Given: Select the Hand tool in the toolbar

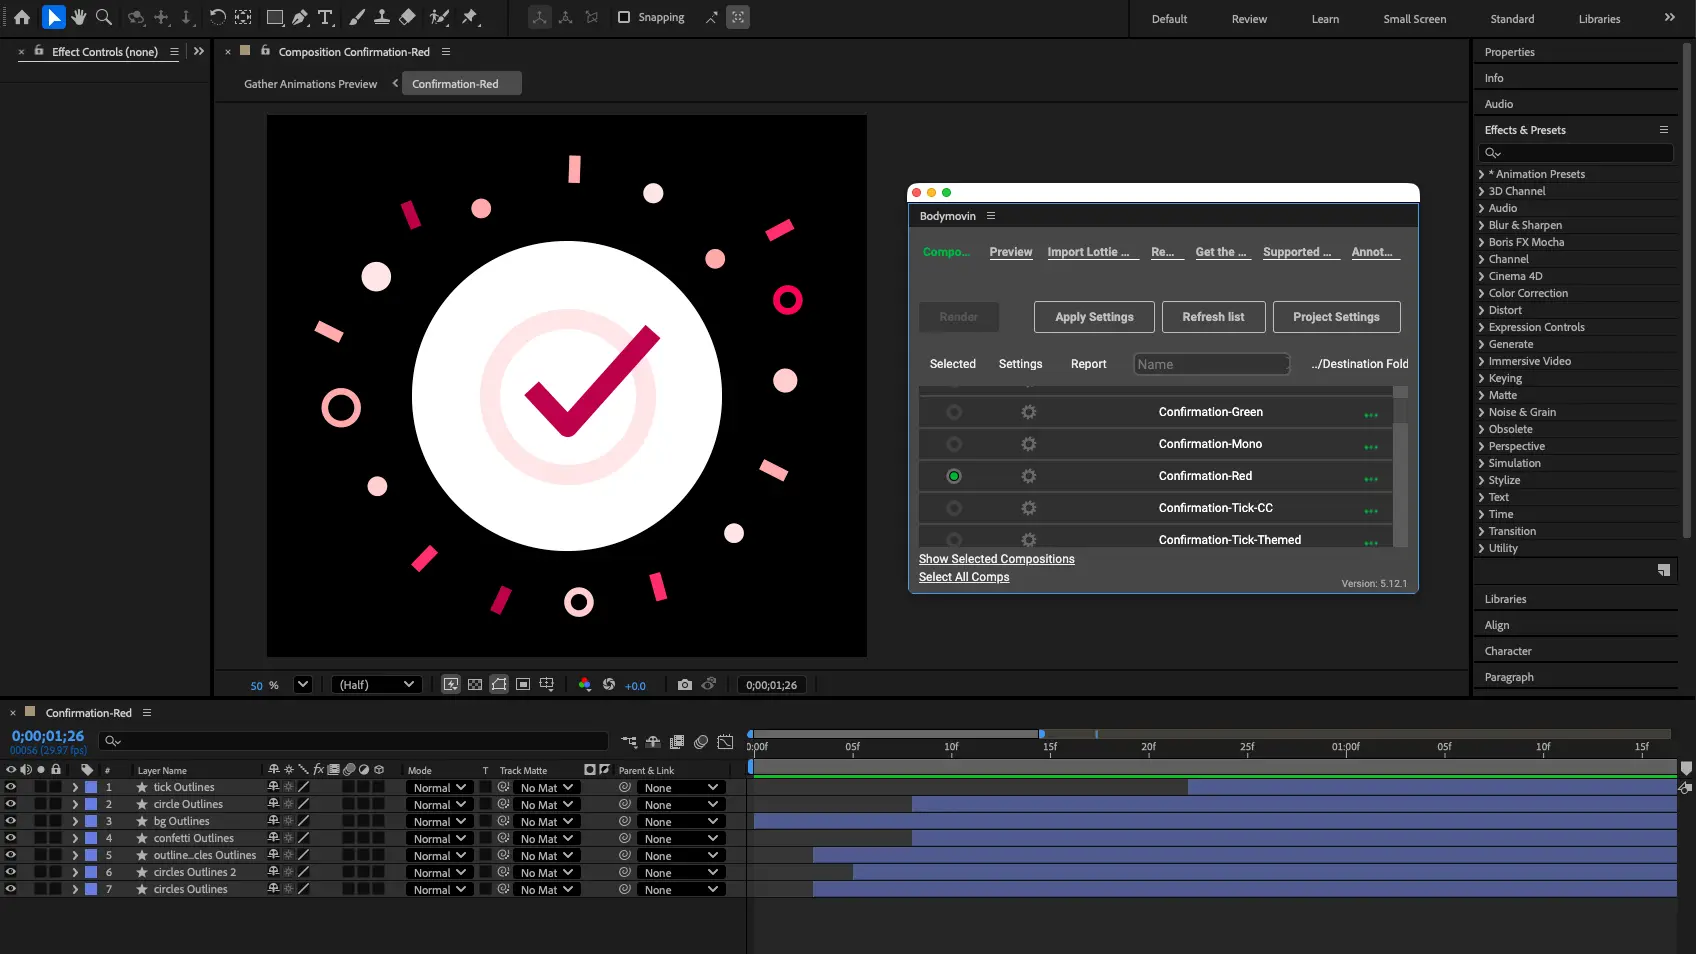Looking at the screenshot, I should (79, 17).
